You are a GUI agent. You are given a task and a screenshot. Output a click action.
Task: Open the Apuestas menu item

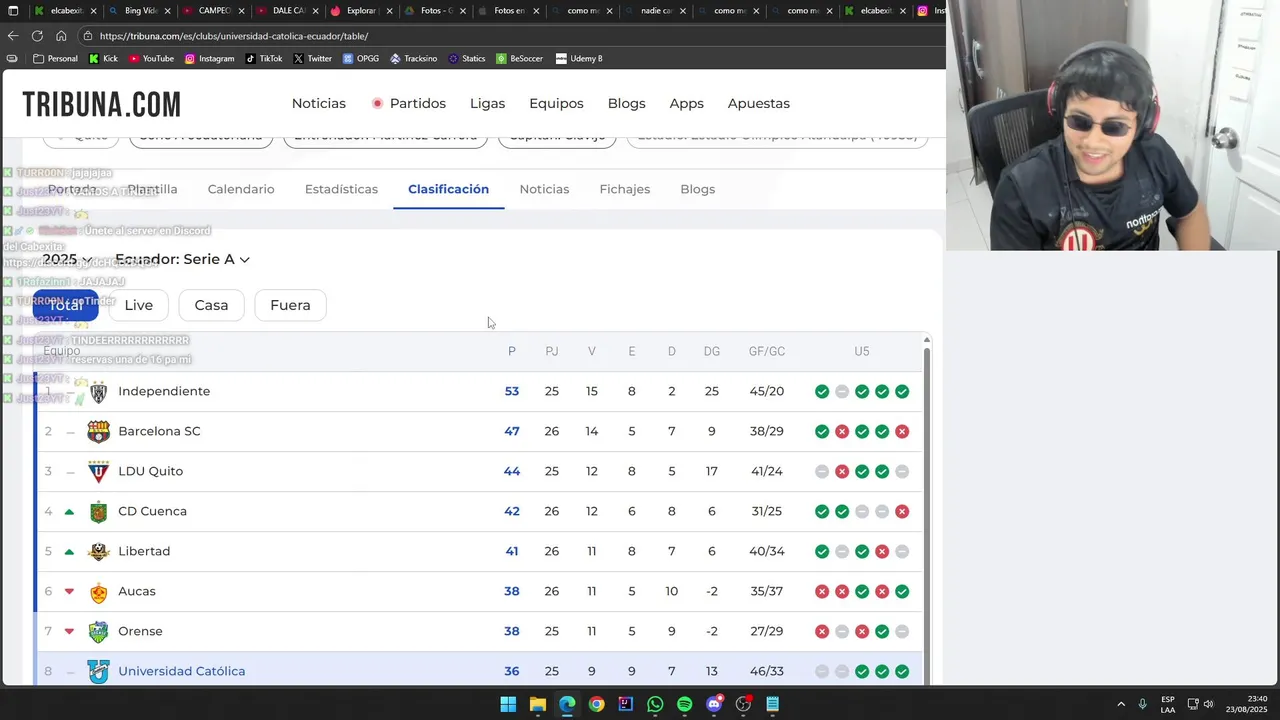point(759,104)
